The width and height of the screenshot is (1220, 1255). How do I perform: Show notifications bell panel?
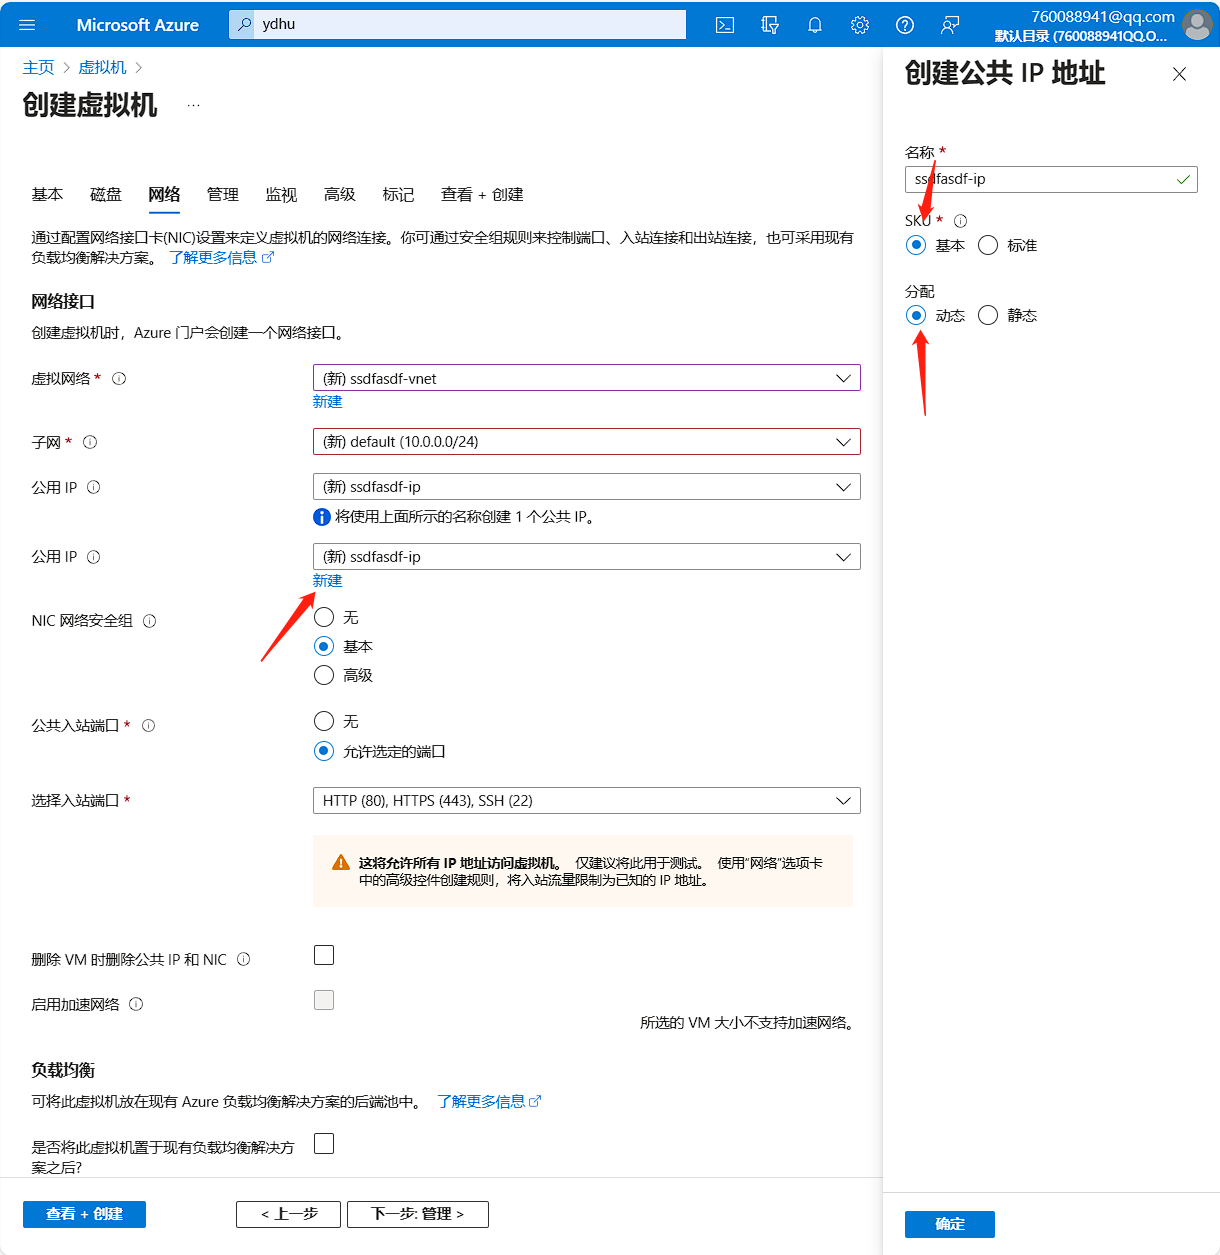pos(815,25)
